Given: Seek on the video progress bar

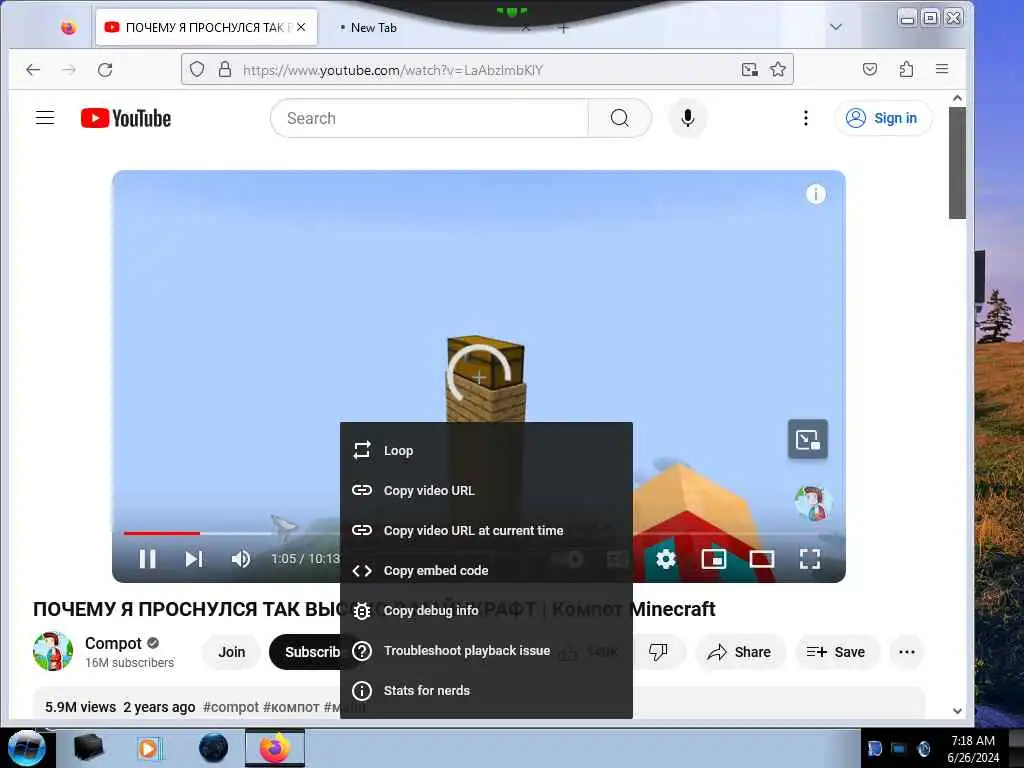Looking at the screenshot, I should point(479,534).
